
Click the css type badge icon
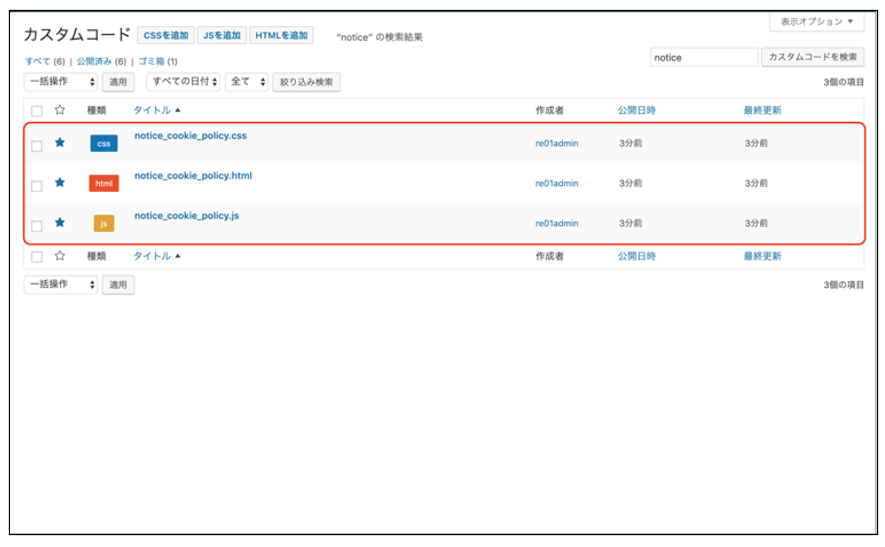[104, 143]
